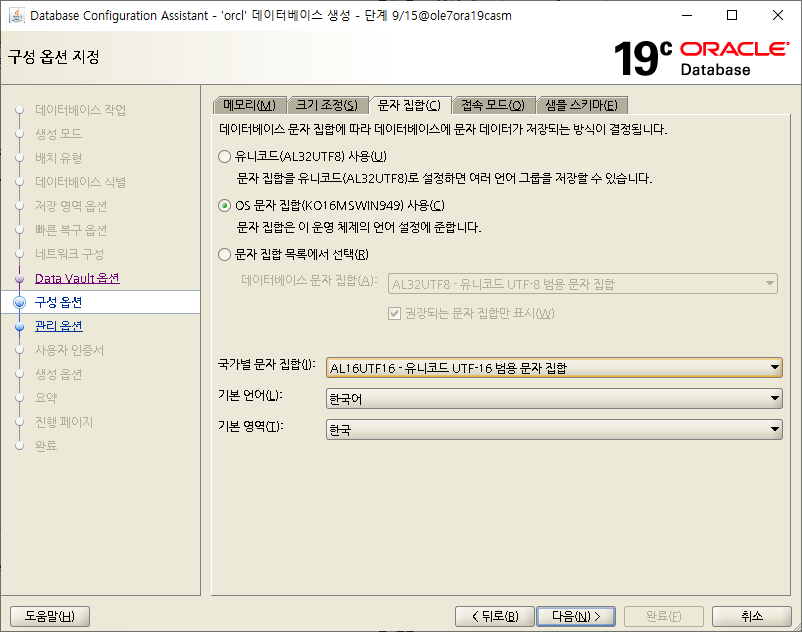Switch to the 메모리 tab
The width and height of the screenshot is (802, 632).
tap(250, 105)
